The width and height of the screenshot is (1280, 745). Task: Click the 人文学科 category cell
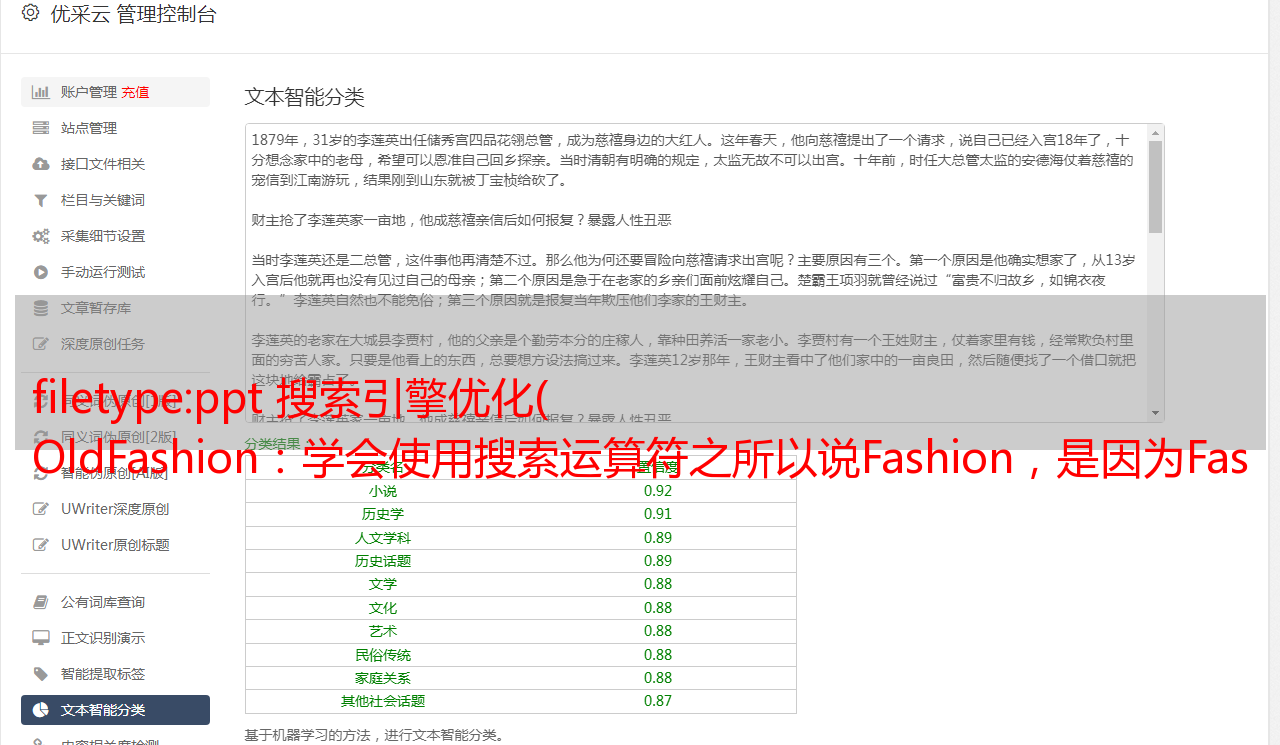(383, 538)
